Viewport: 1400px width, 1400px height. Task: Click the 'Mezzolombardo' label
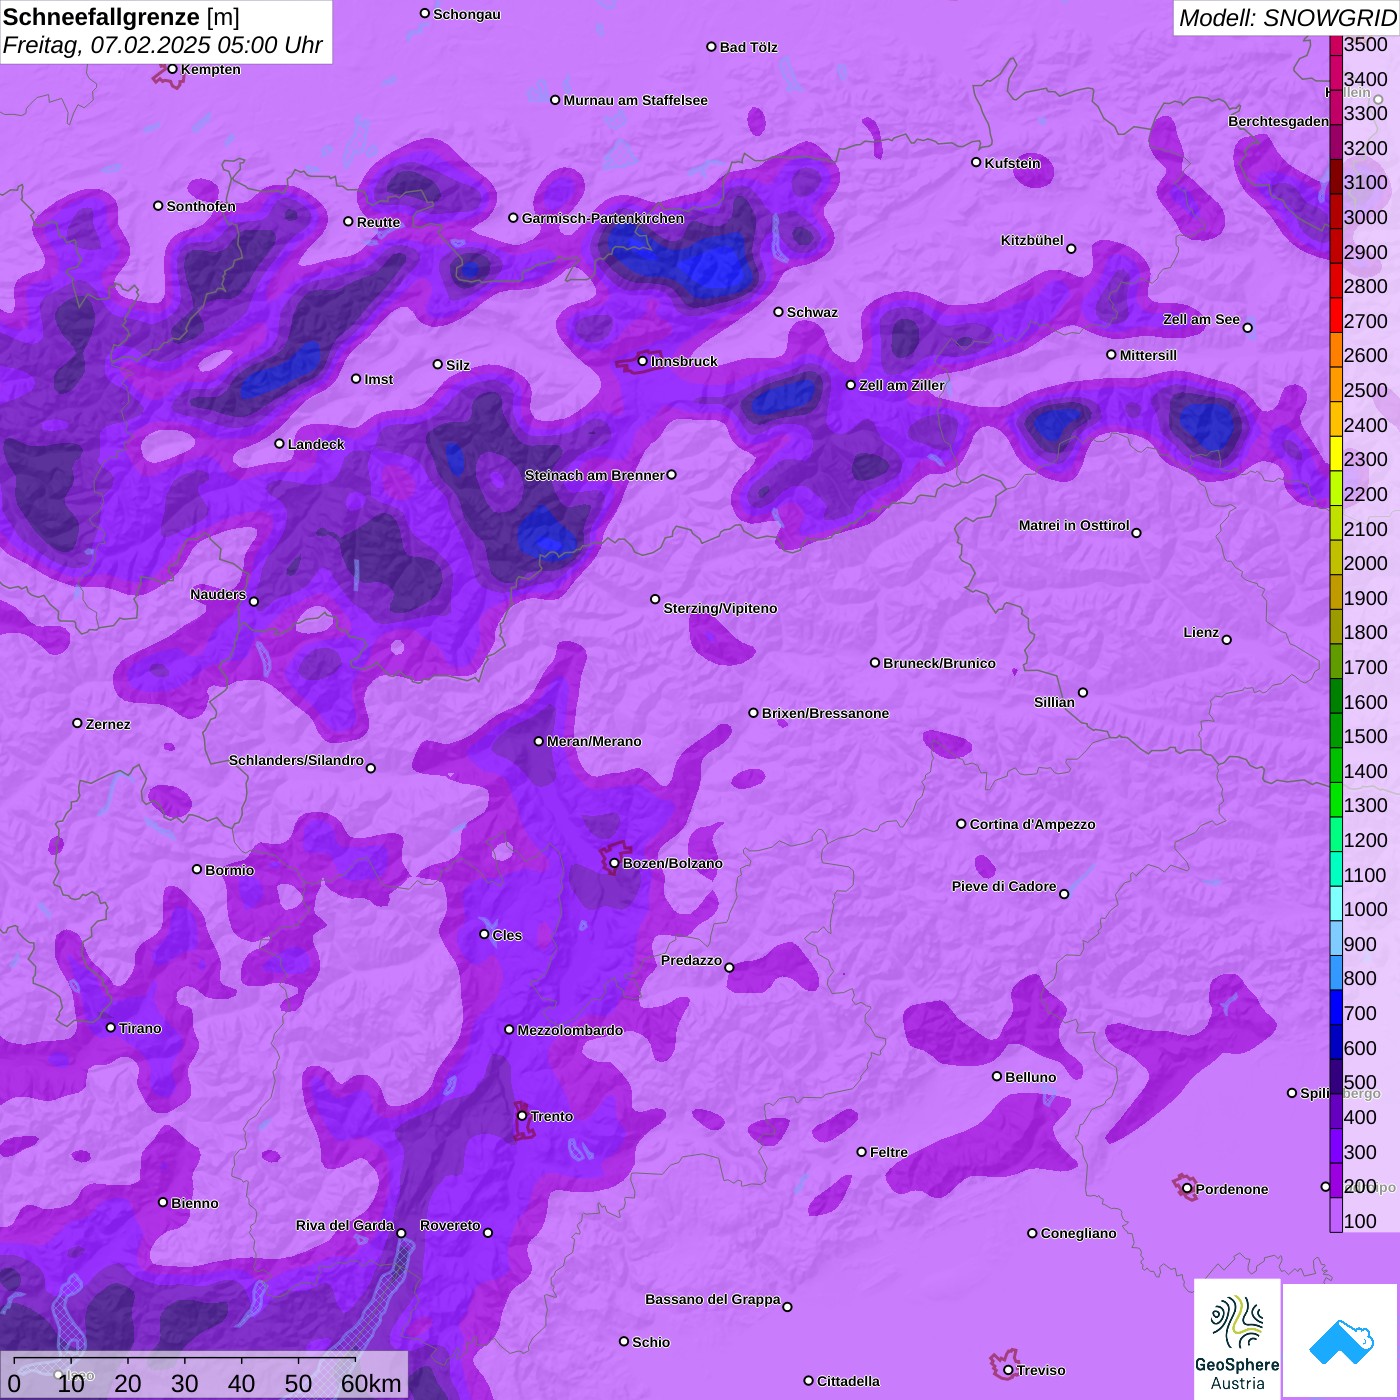point(570,1030)
